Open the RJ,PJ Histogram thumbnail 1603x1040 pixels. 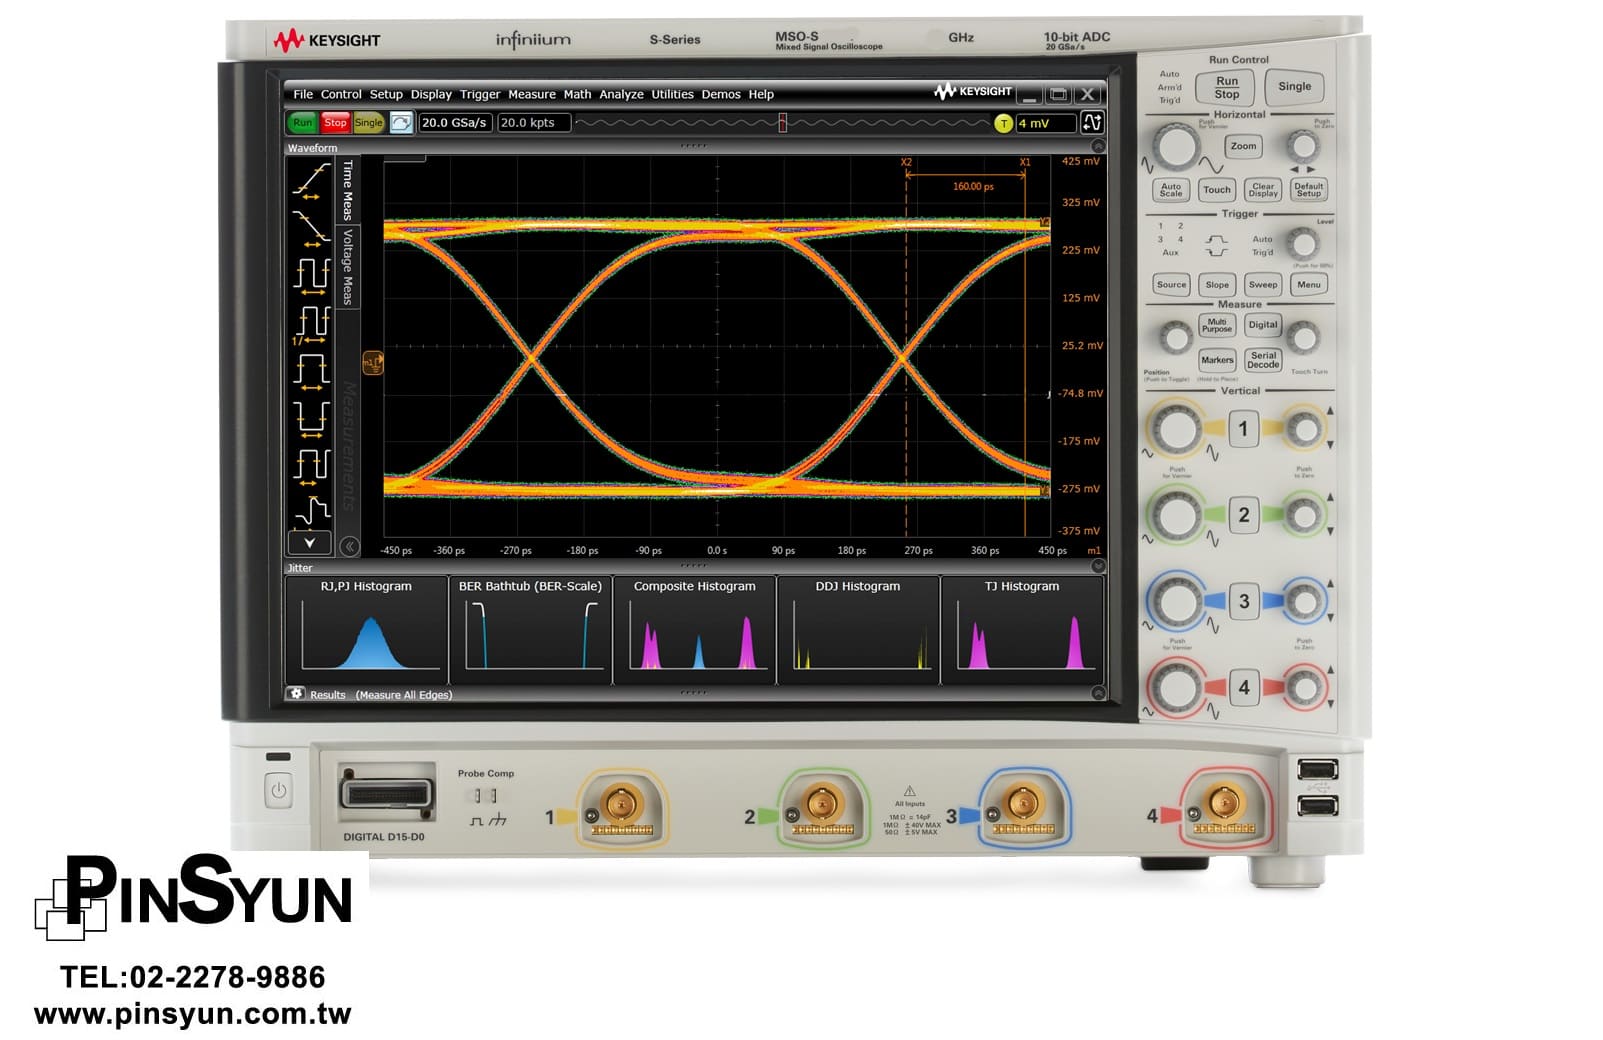tap(366, 629)
